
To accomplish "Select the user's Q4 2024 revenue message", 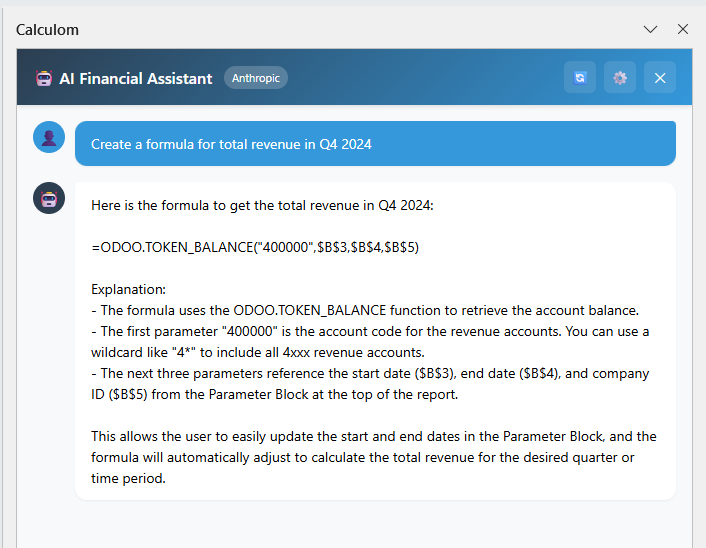I will pos(231,144).
